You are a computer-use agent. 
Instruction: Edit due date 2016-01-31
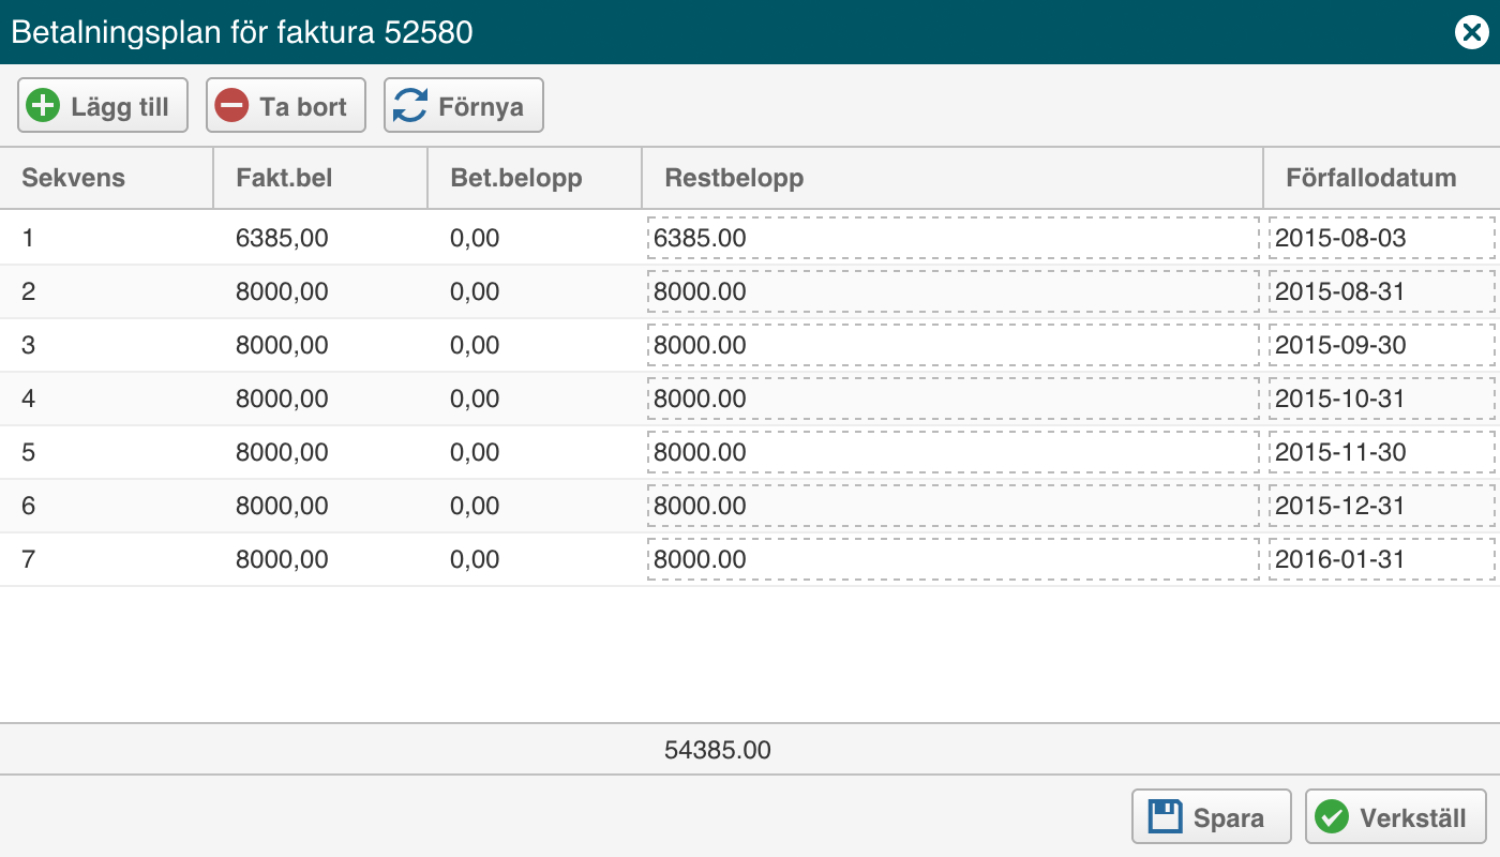point(1382,559)
